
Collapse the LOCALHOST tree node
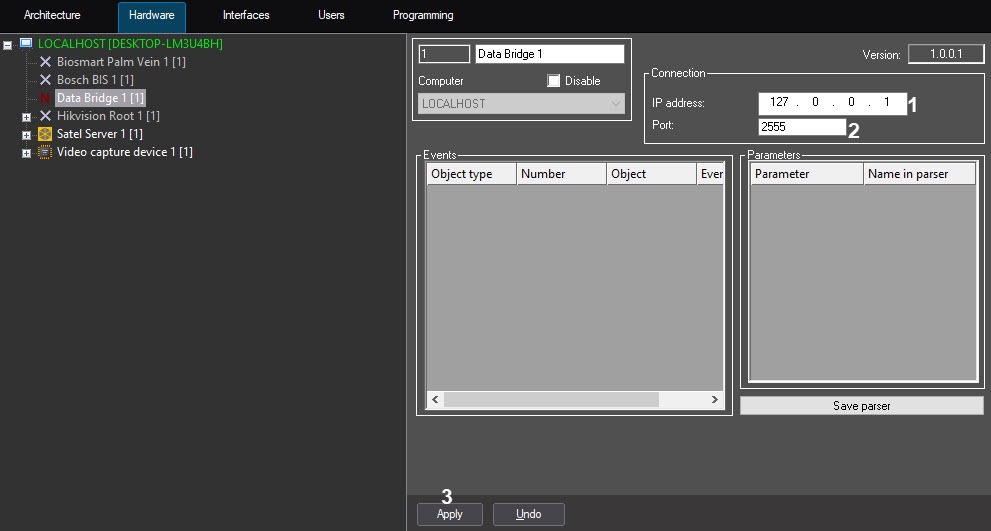coord(9,45)
